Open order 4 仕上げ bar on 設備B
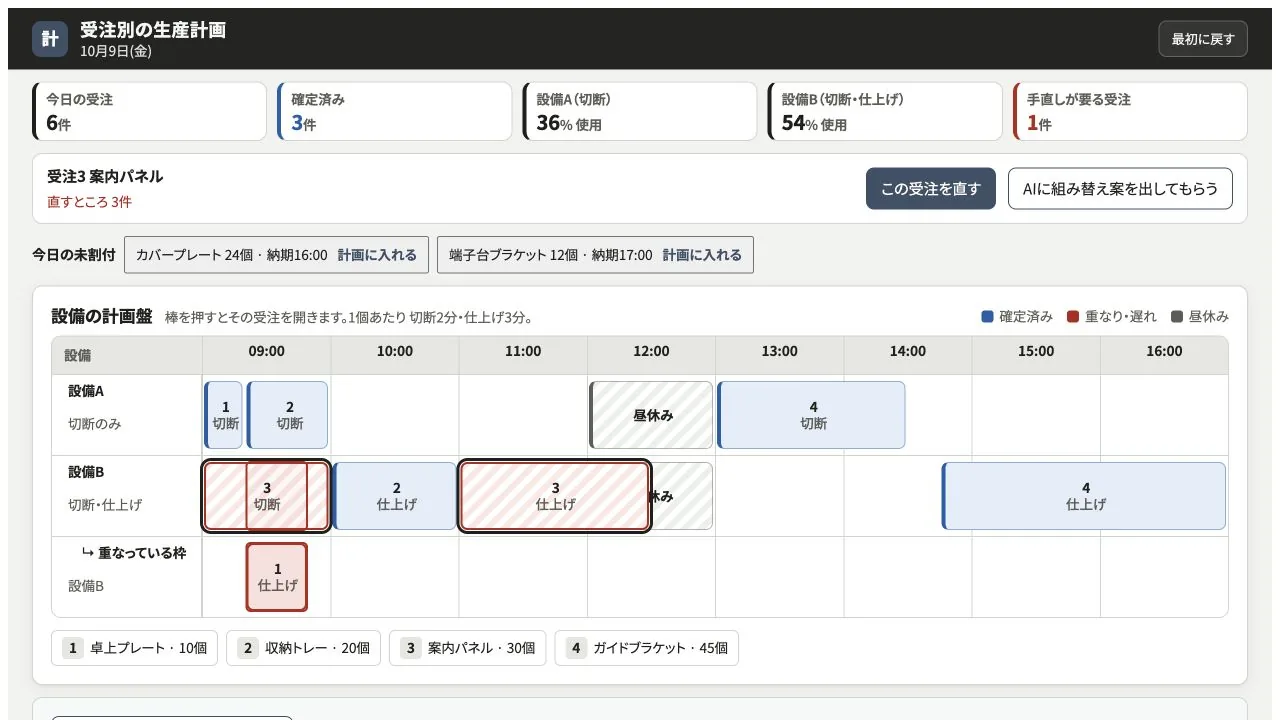This screenshot has width=1280, height=720. tap(1084, 496)
